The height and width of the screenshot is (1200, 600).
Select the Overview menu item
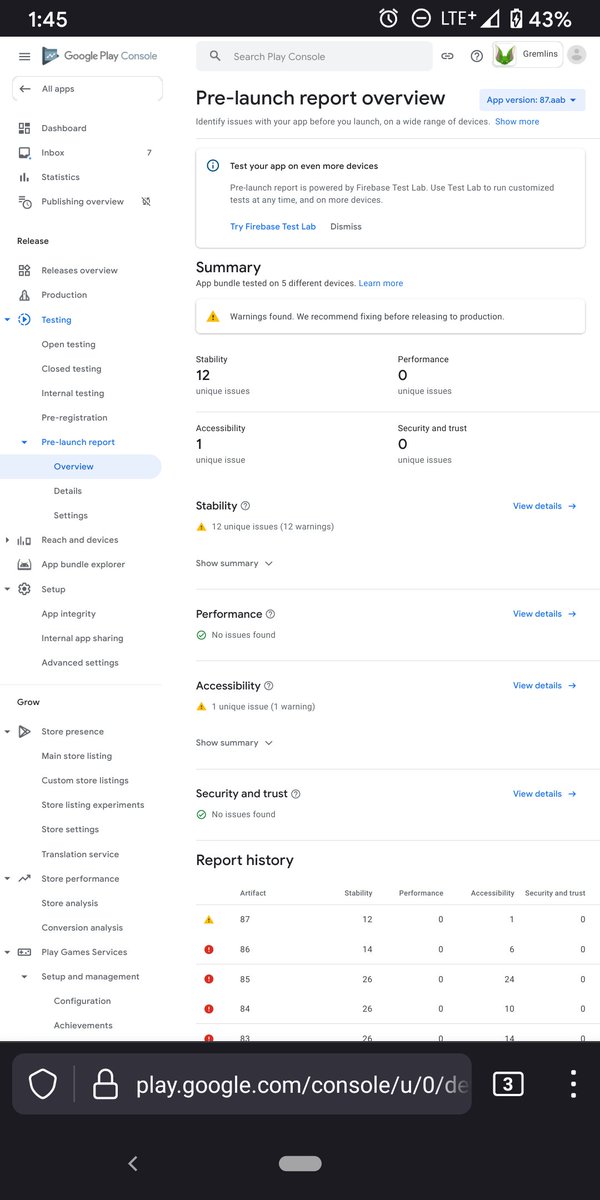tap(80, 467)
